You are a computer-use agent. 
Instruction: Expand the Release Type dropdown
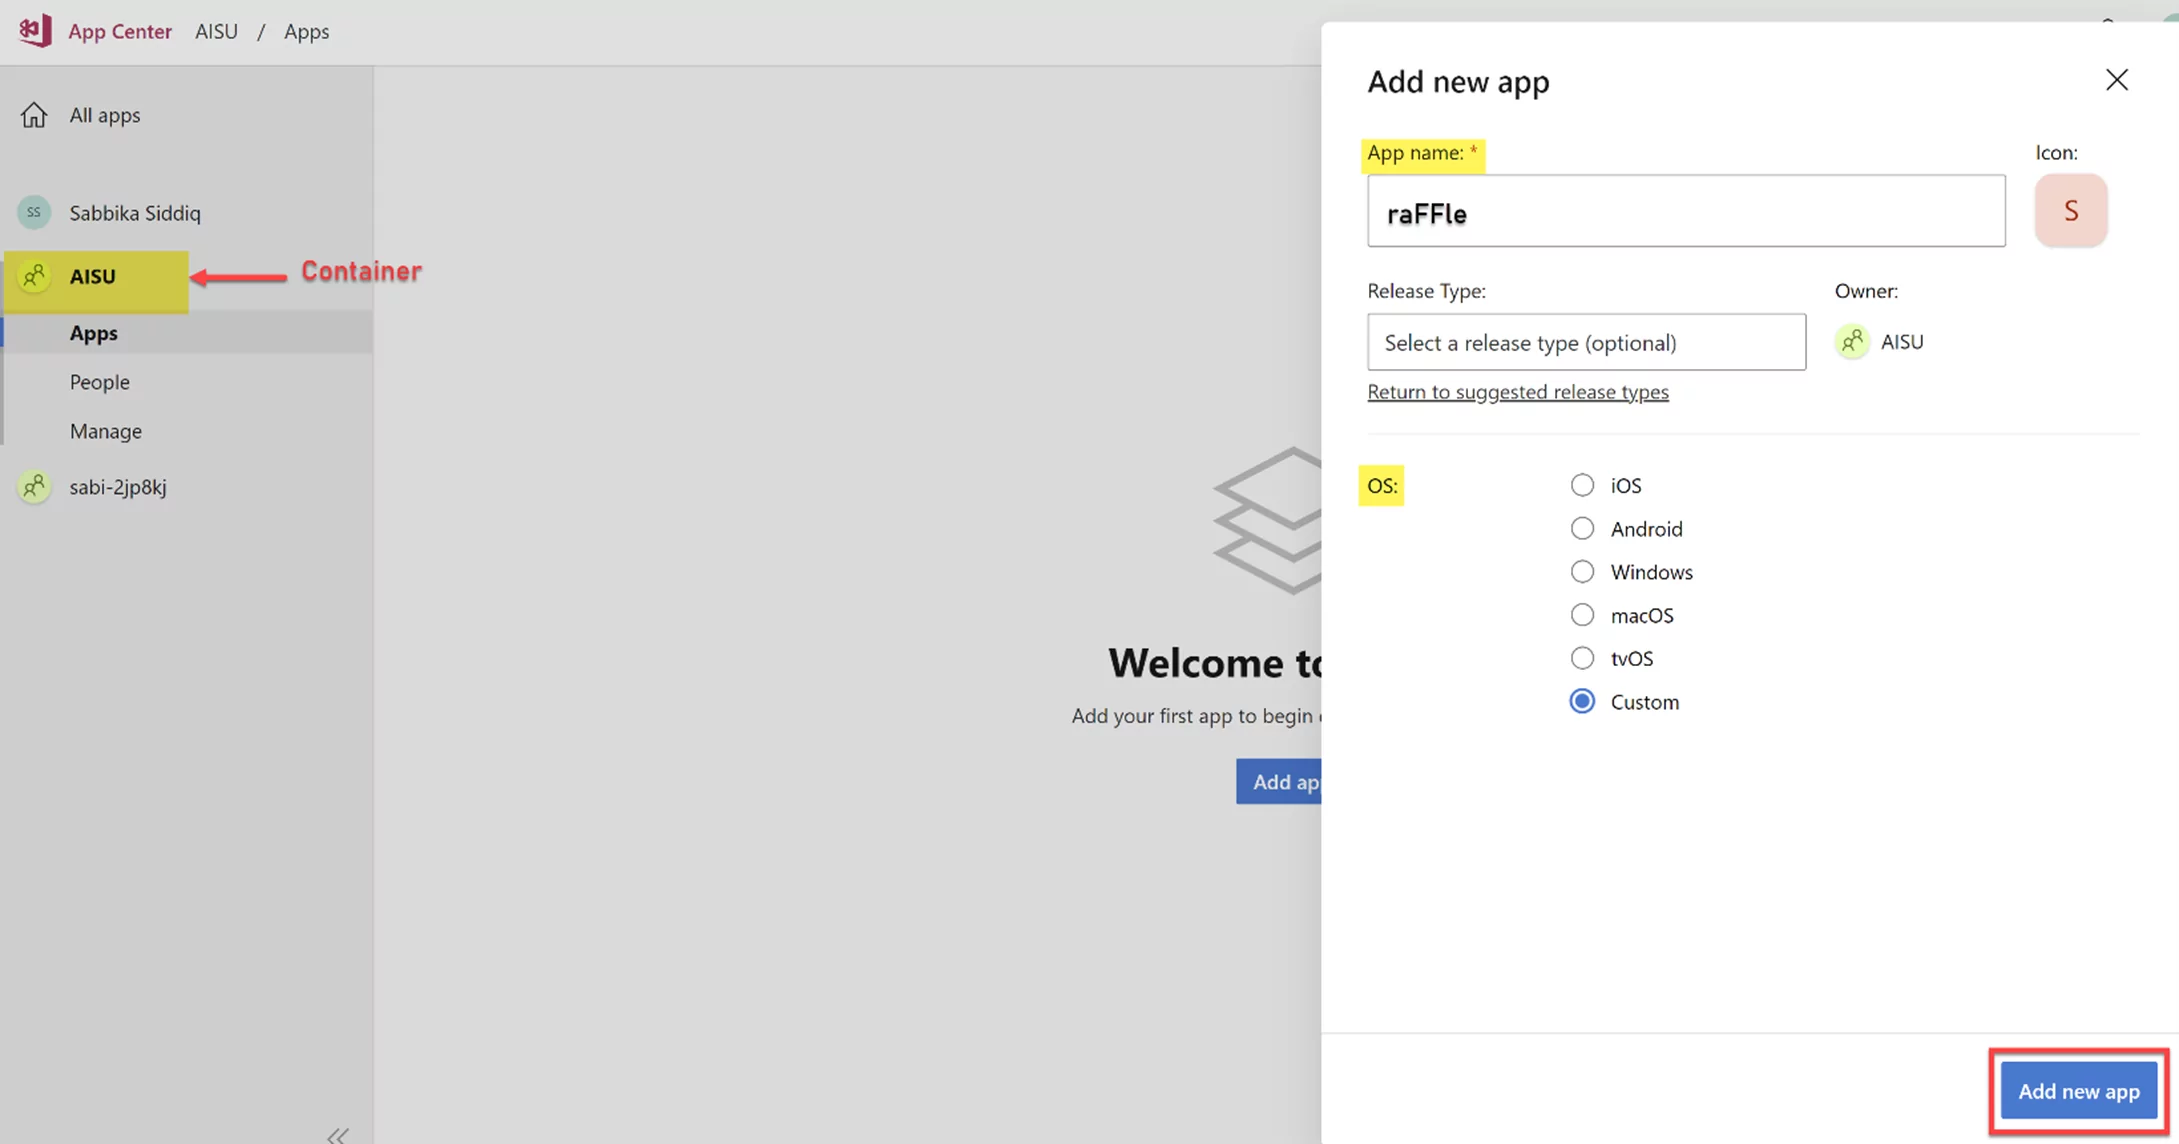(1587, 341)
